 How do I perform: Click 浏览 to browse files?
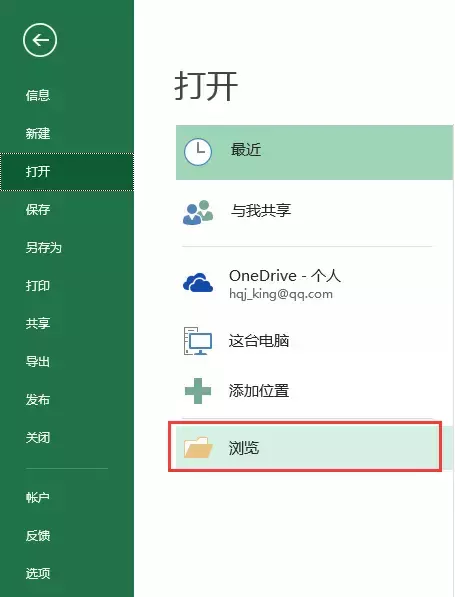coord(314,447)
